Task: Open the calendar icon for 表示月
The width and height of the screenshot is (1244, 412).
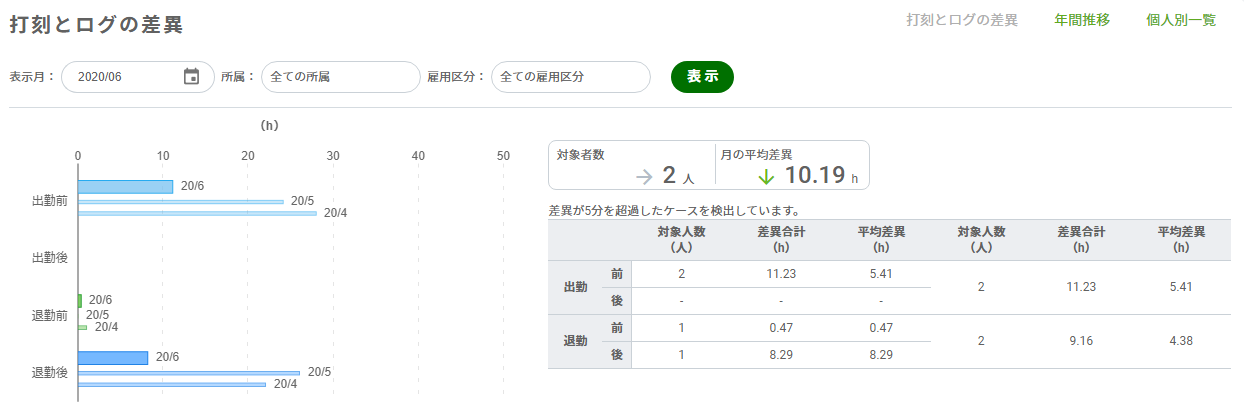Action: pyautogui.click(x=192, y=77)
